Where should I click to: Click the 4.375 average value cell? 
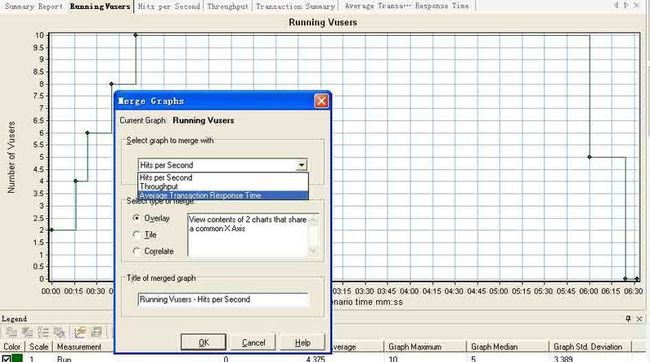point(315,359)
